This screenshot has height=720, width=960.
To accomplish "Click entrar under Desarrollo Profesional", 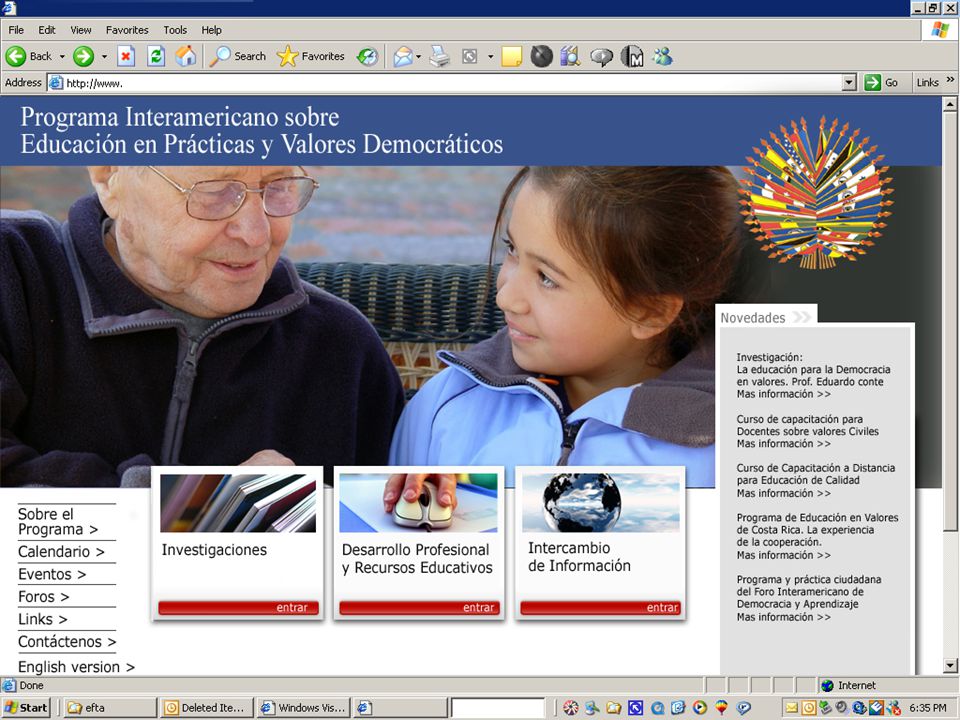I will click(419, 607).
